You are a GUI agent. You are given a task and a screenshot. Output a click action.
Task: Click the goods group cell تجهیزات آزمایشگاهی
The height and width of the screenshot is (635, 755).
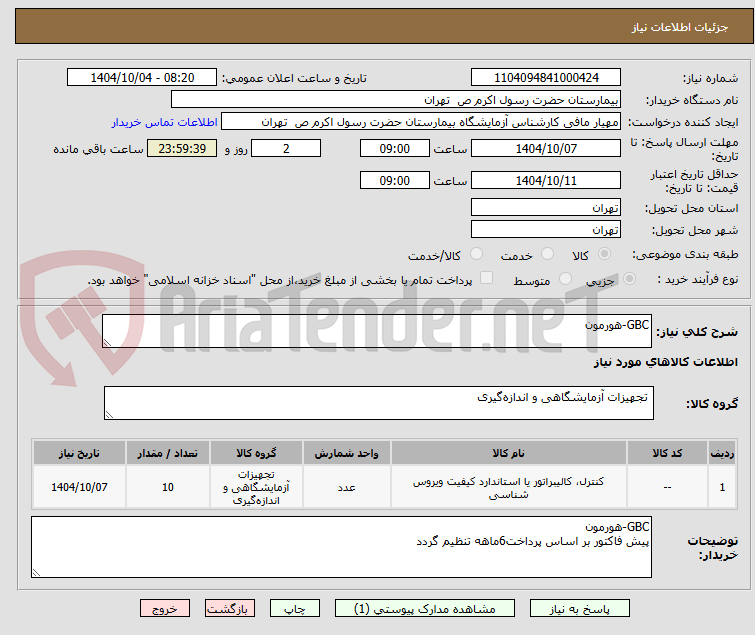(256, 487)
